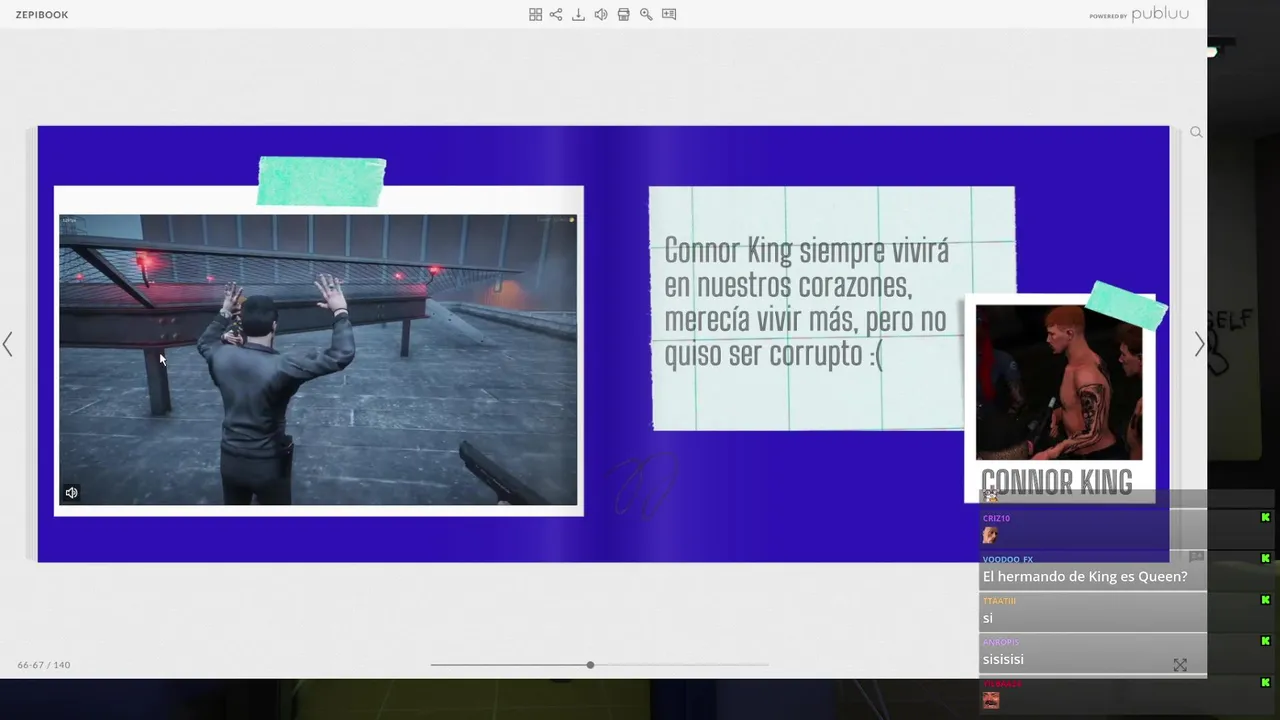
Task: Click the Kick badge beside TTAATIII's message
Action: pos(1265,600)
